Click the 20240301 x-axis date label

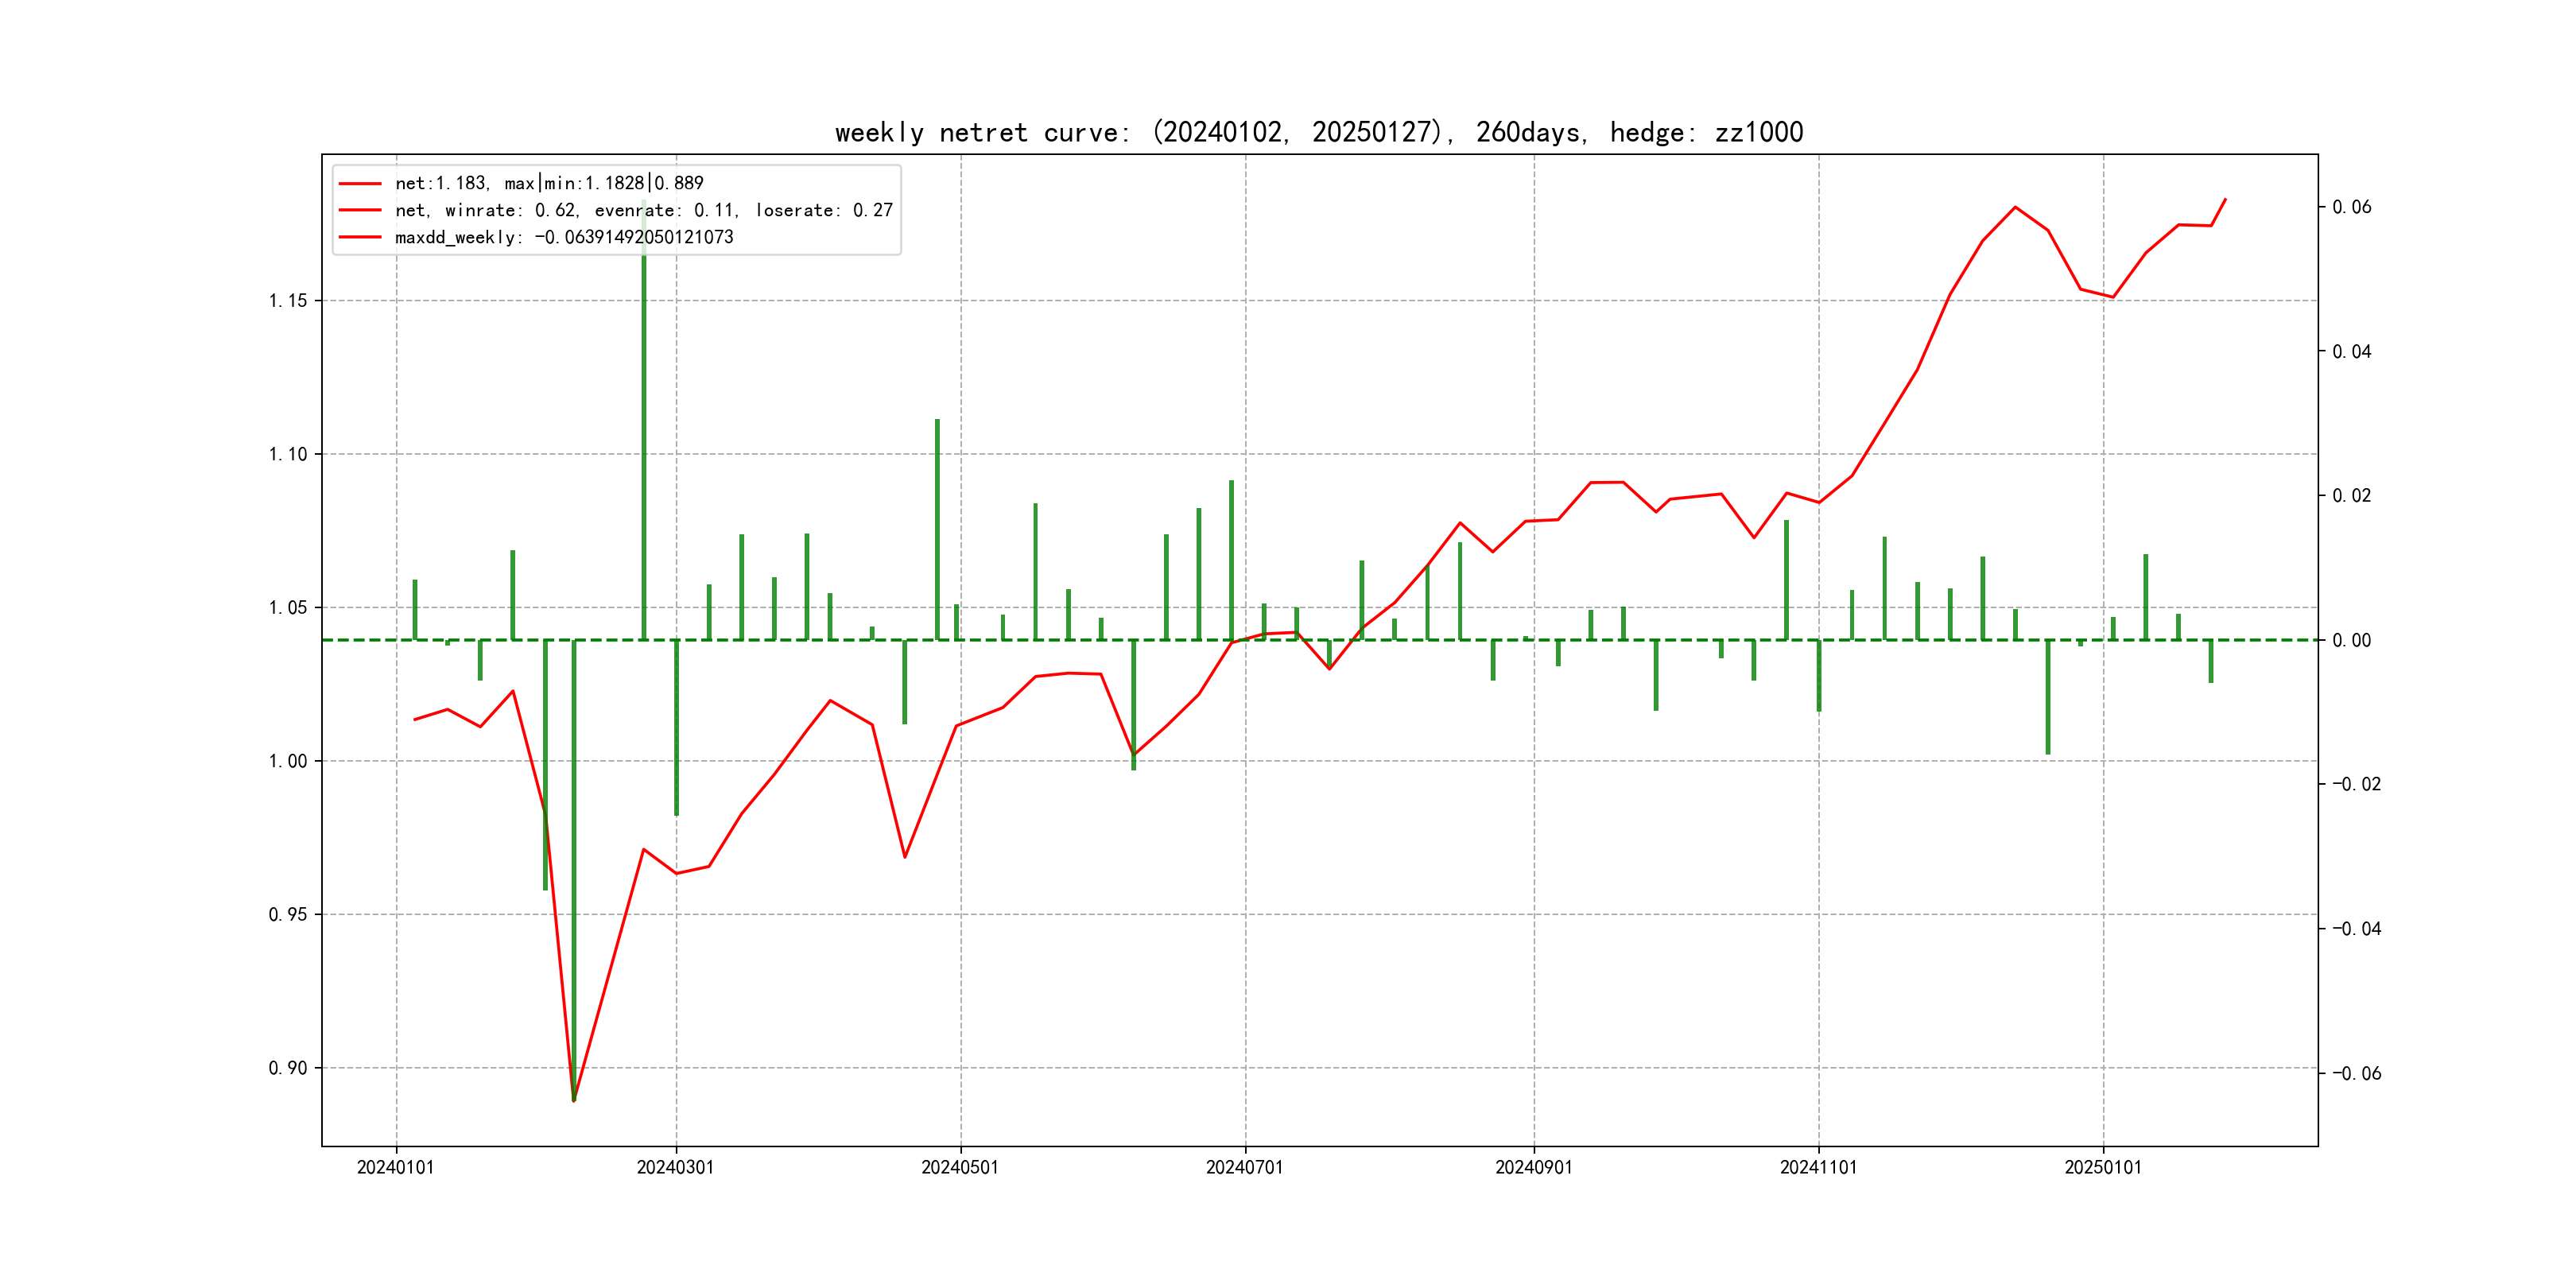tap(675, 1167)
